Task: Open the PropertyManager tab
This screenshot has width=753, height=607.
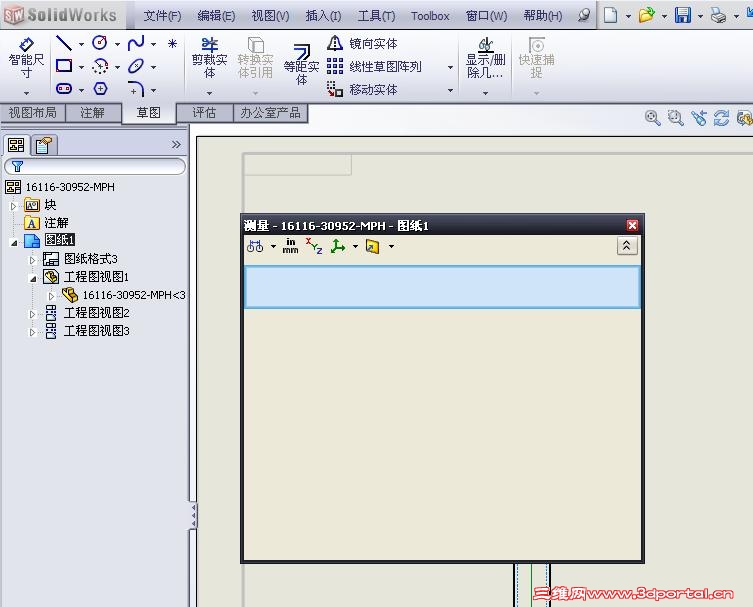Action: pos(44,145)
